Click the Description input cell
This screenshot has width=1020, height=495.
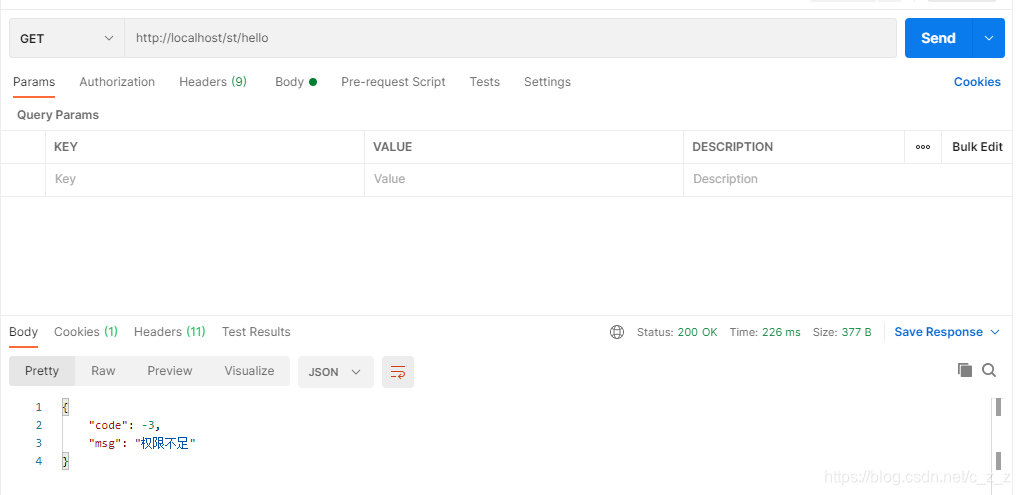[846, 180]
